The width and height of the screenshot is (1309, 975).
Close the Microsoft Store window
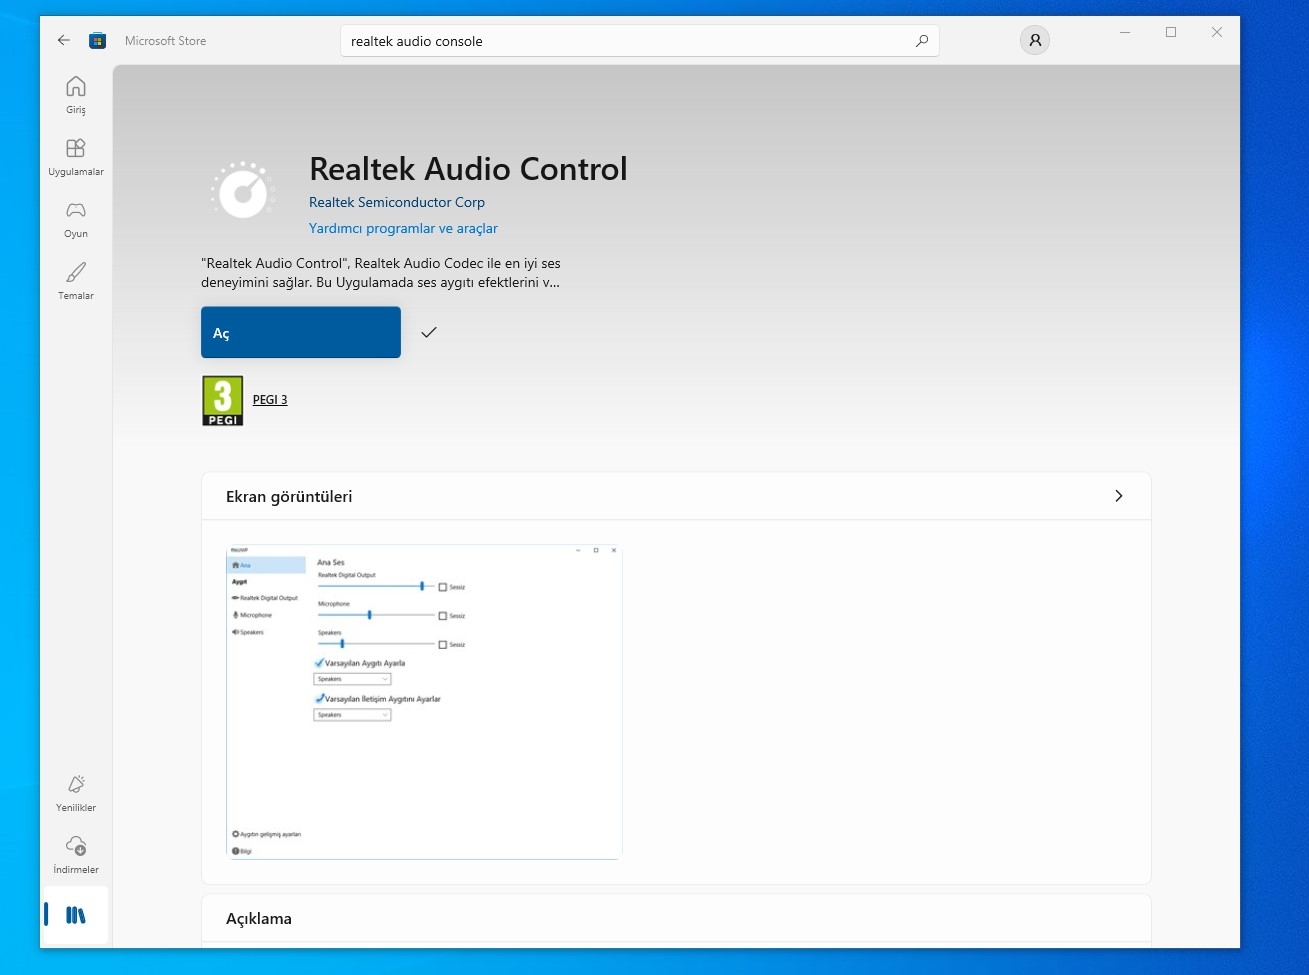point(1217,32)
